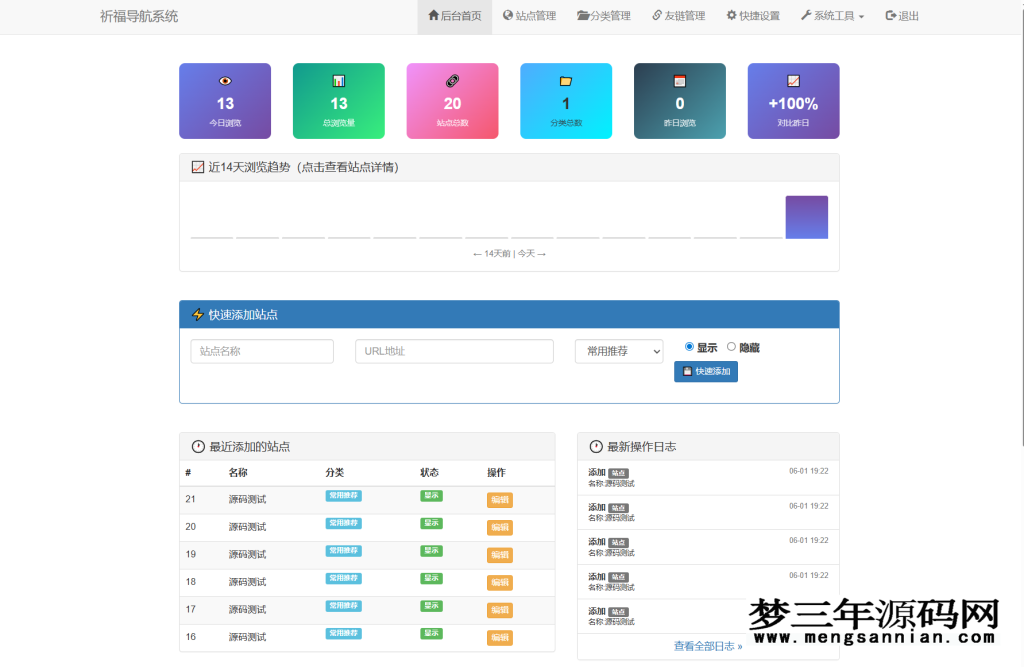The height and width of the screenshot is (667, 1024).
Task: Click the 20 count on 站点总数 card
Action: (x=453, y=103)
